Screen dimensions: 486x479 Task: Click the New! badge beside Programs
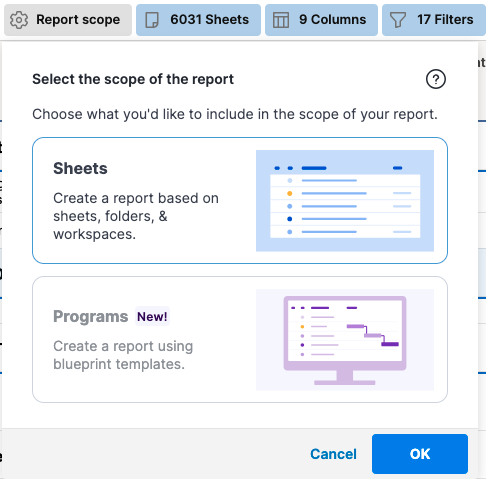[x=152, y=316]
